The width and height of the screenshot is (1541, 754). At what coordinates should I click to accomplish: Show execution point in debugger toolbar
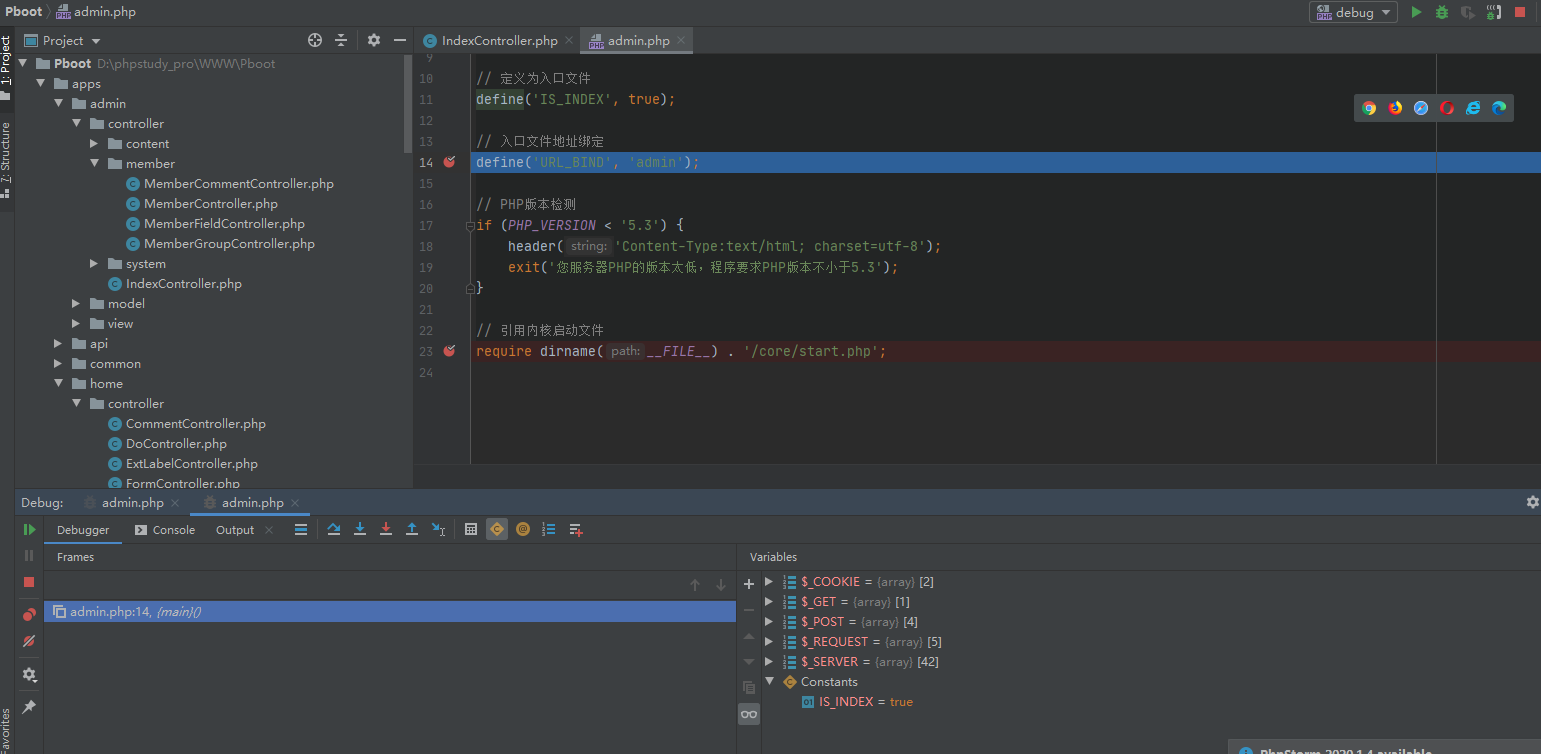[x=301, y=530]
